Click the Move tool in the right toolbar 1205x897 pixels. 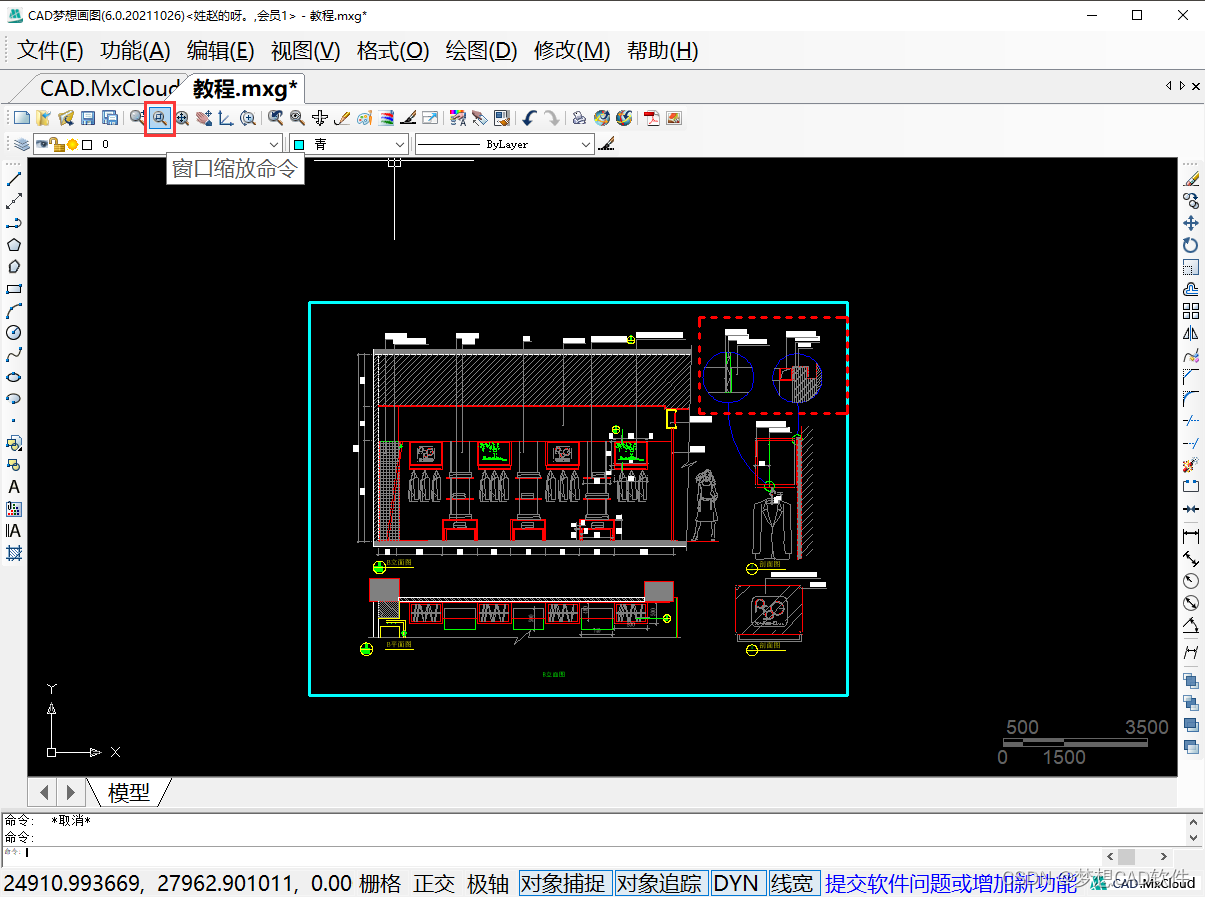coord(1190,221)
